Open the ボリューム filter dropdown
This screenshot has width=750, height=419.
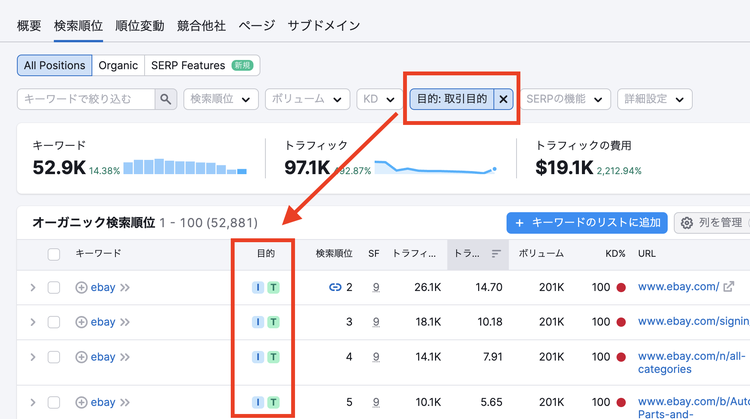pyautogui.click(x=307, y=99)
